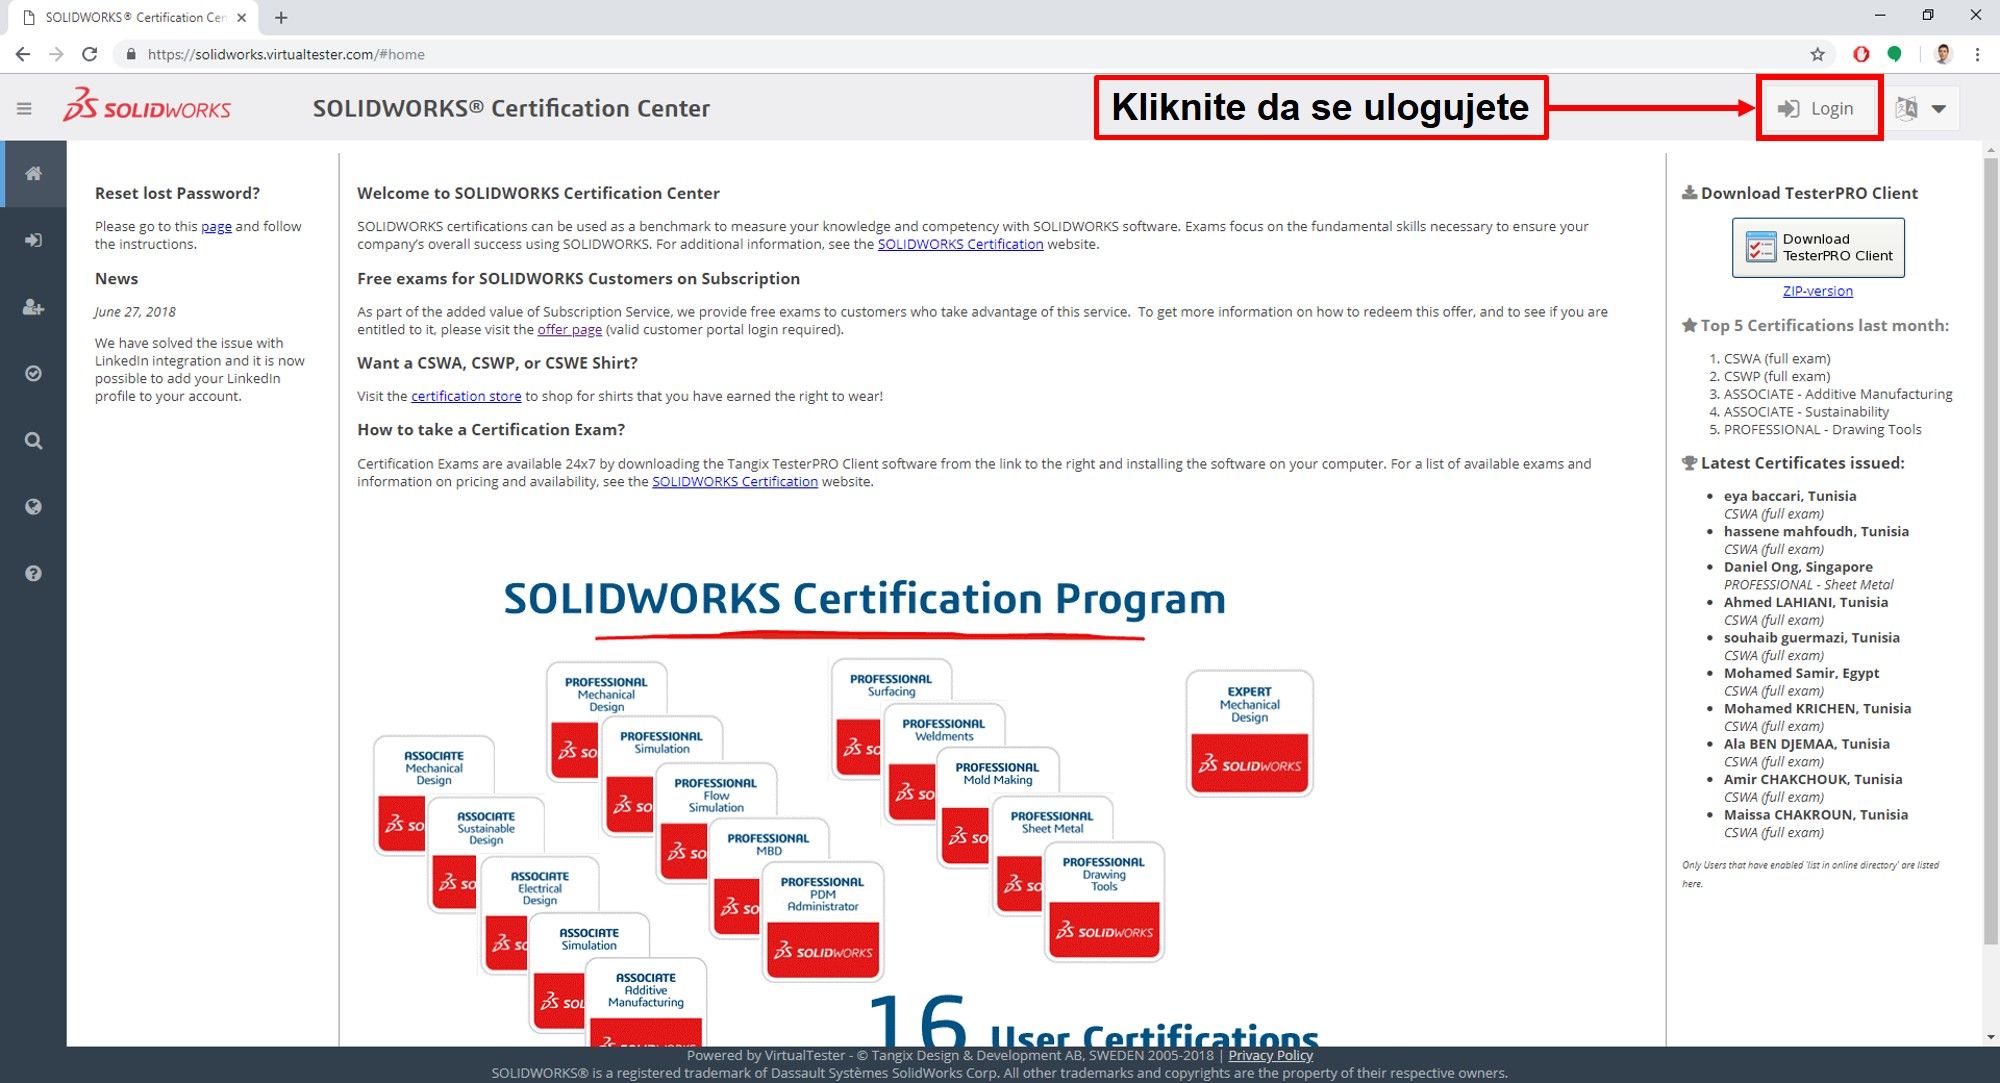Open Chrome three-dot menu
The image size is (2000, 1083).
[x=1977, y=54]
